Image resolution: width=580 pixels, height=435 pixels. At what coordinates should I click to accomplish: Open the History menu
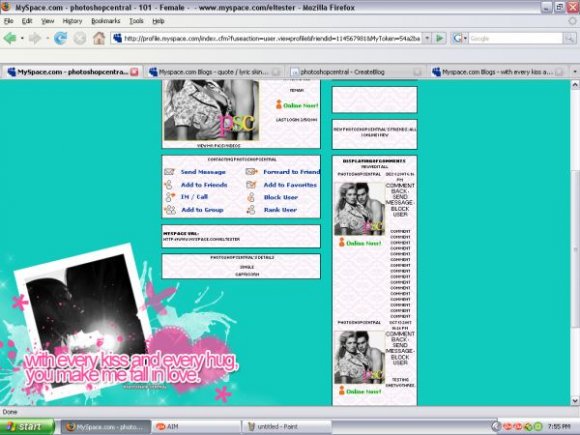coord(72,21)
